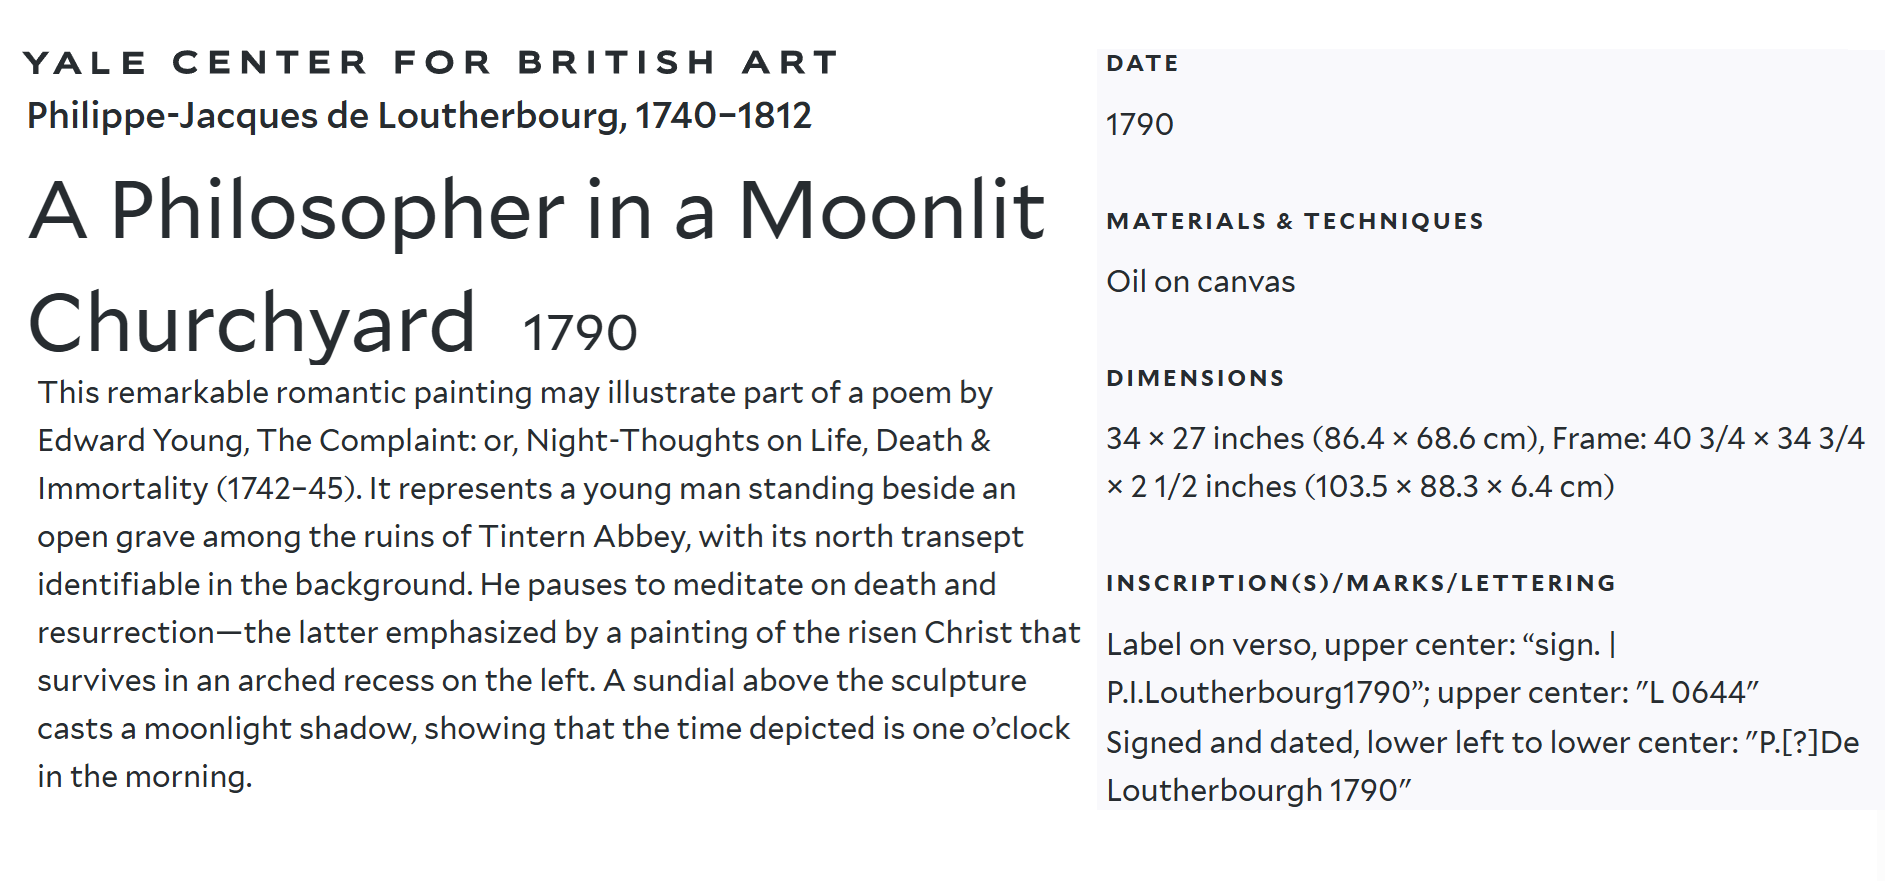
Task: Click the phrase in the morning
Action: coord(145,776)
